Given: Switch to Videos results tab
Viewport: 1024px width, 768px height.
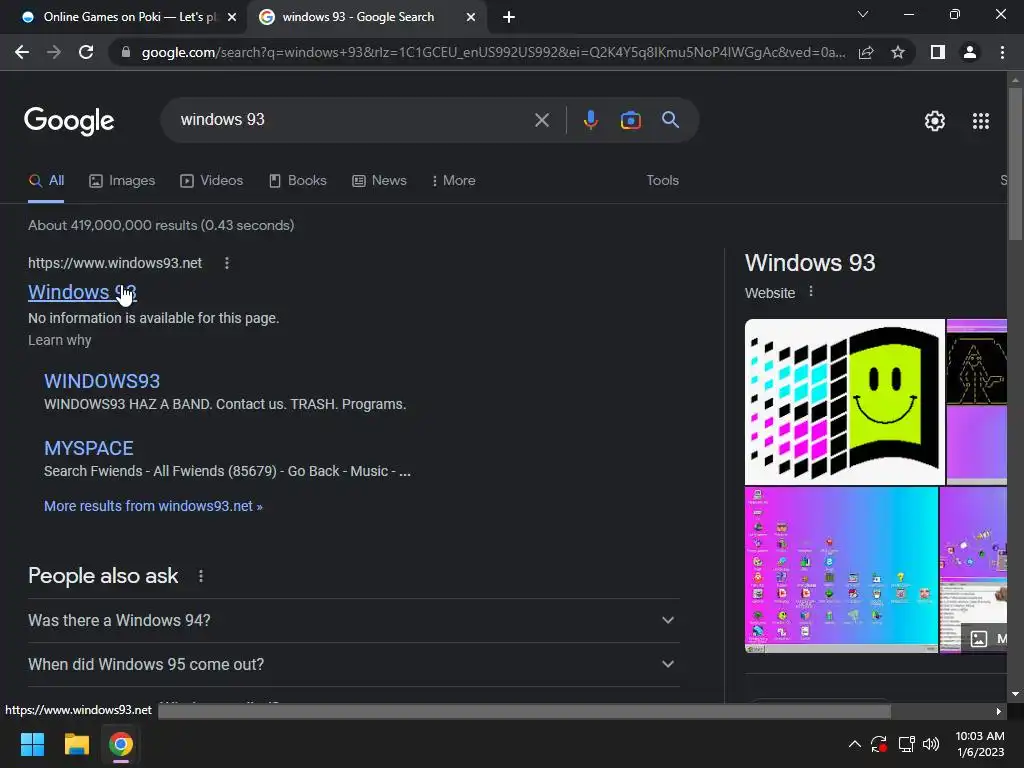Looking at the screenshot, I should coord(212,180).
